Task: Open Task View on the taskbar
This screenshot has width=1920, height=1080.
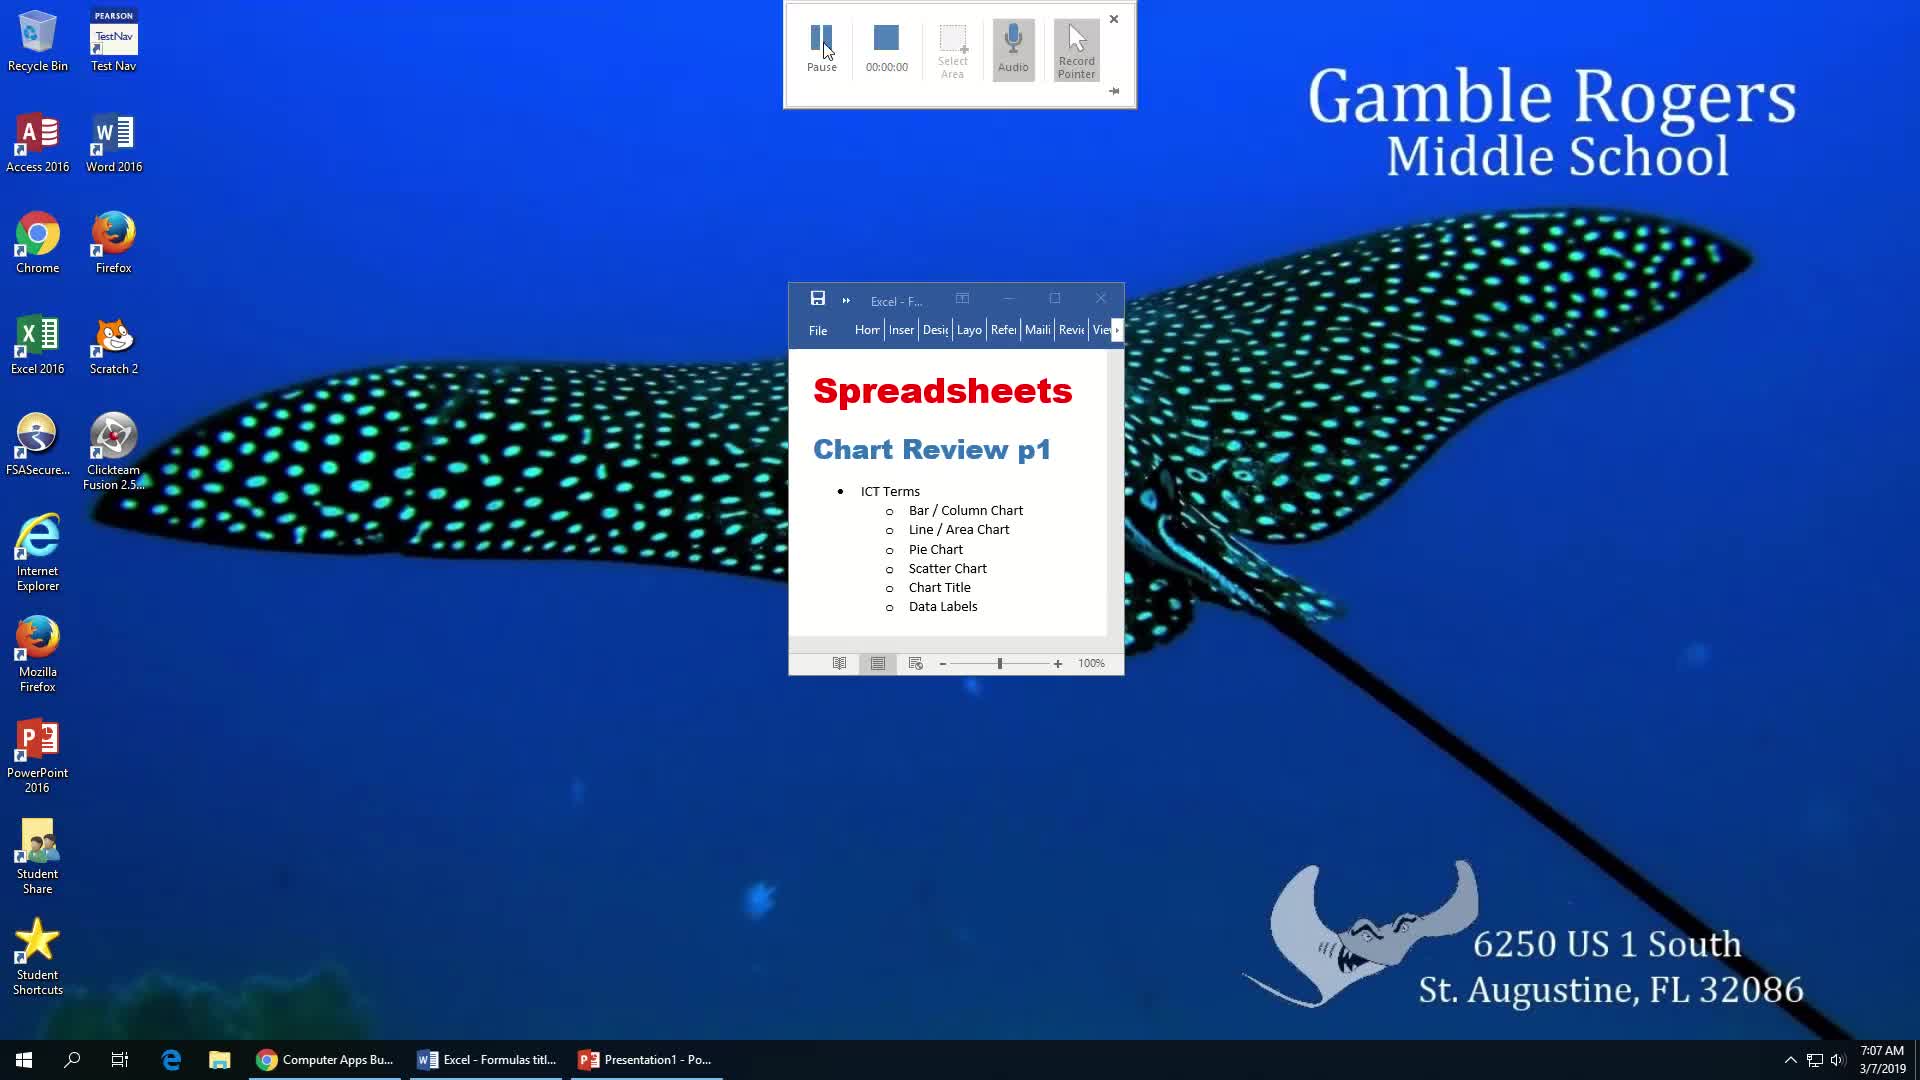Action: tap(120, 1060)
